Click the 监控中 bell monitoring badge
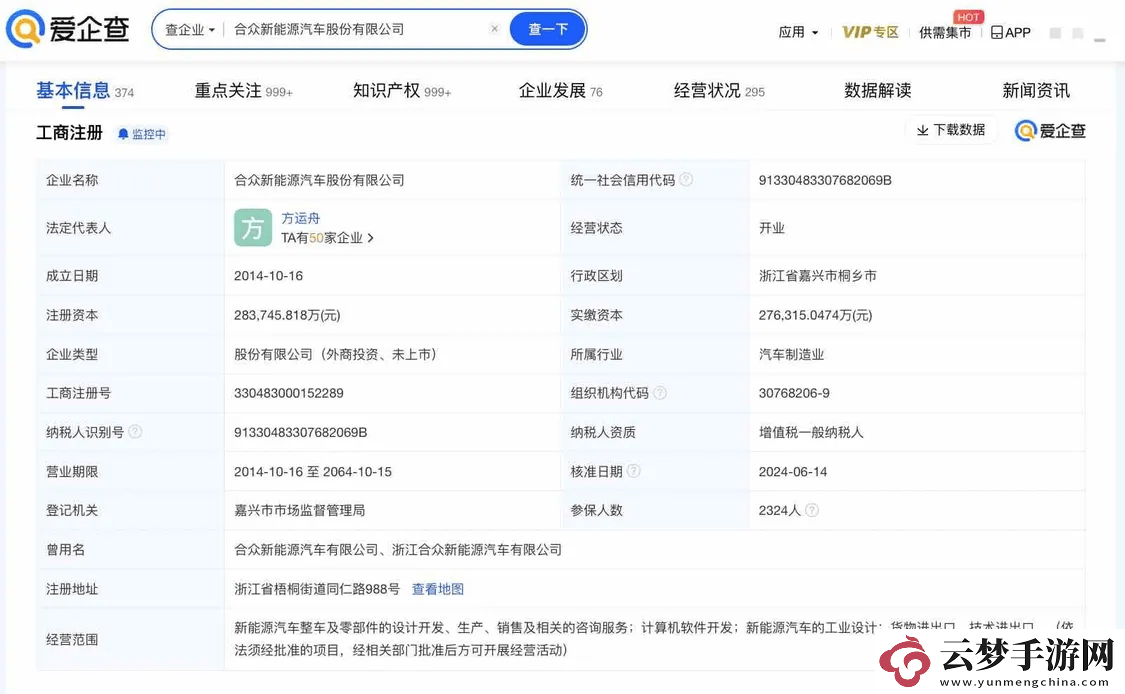The image size is (1125, 694). (x=142, y=134)
